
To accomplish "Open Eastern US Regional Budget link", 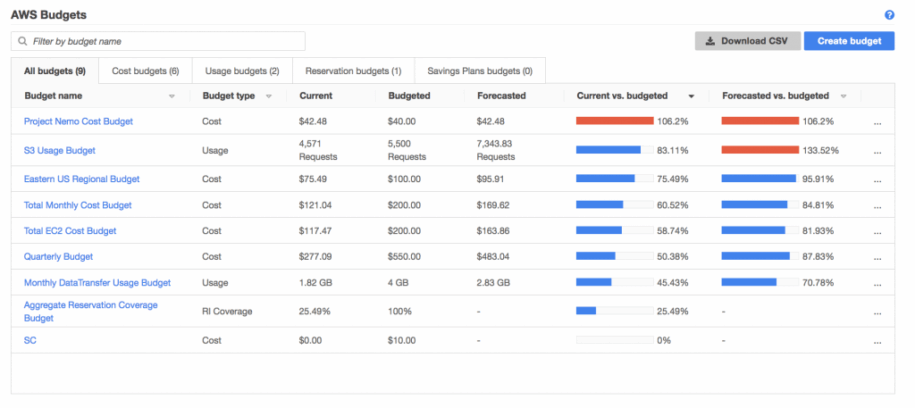I will (x=82, y=179).
